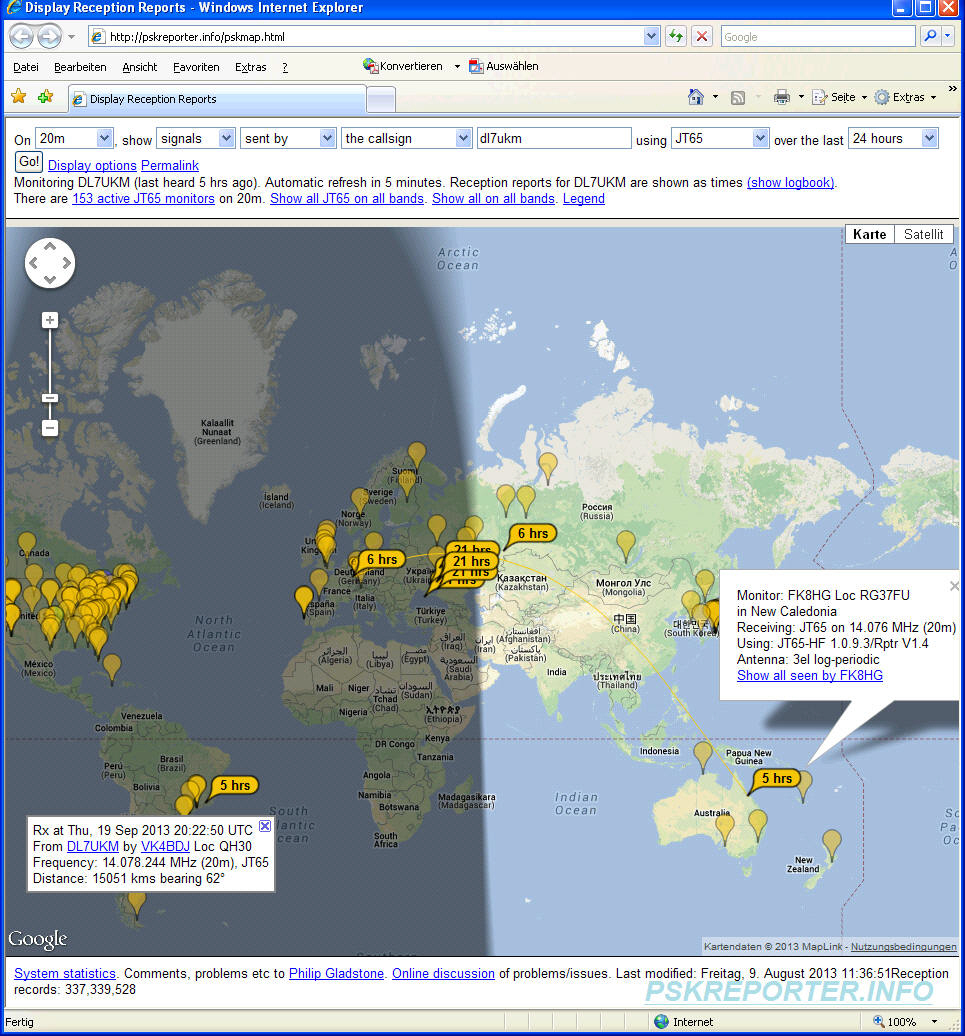The height and width of the screenshot is (1036, 965).
Task: Open the System statistics link
Action: tap(65, 973)
